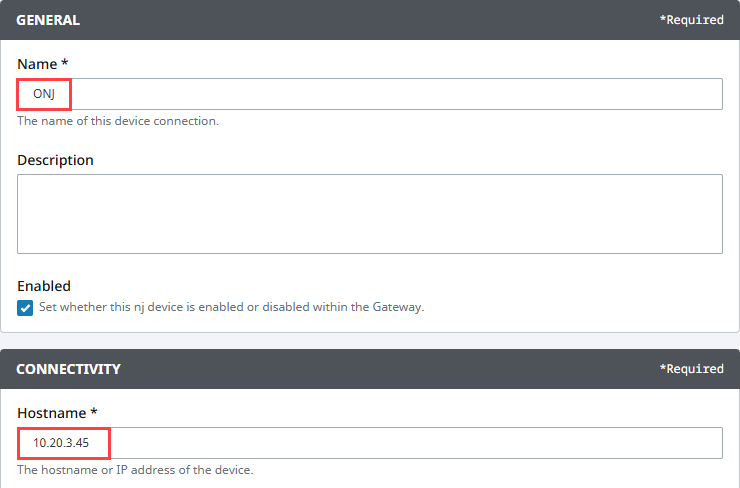Screen dimensions: 740x488
Task: Click the CONNECTIVITY section header
Action: tap(68, 369)
